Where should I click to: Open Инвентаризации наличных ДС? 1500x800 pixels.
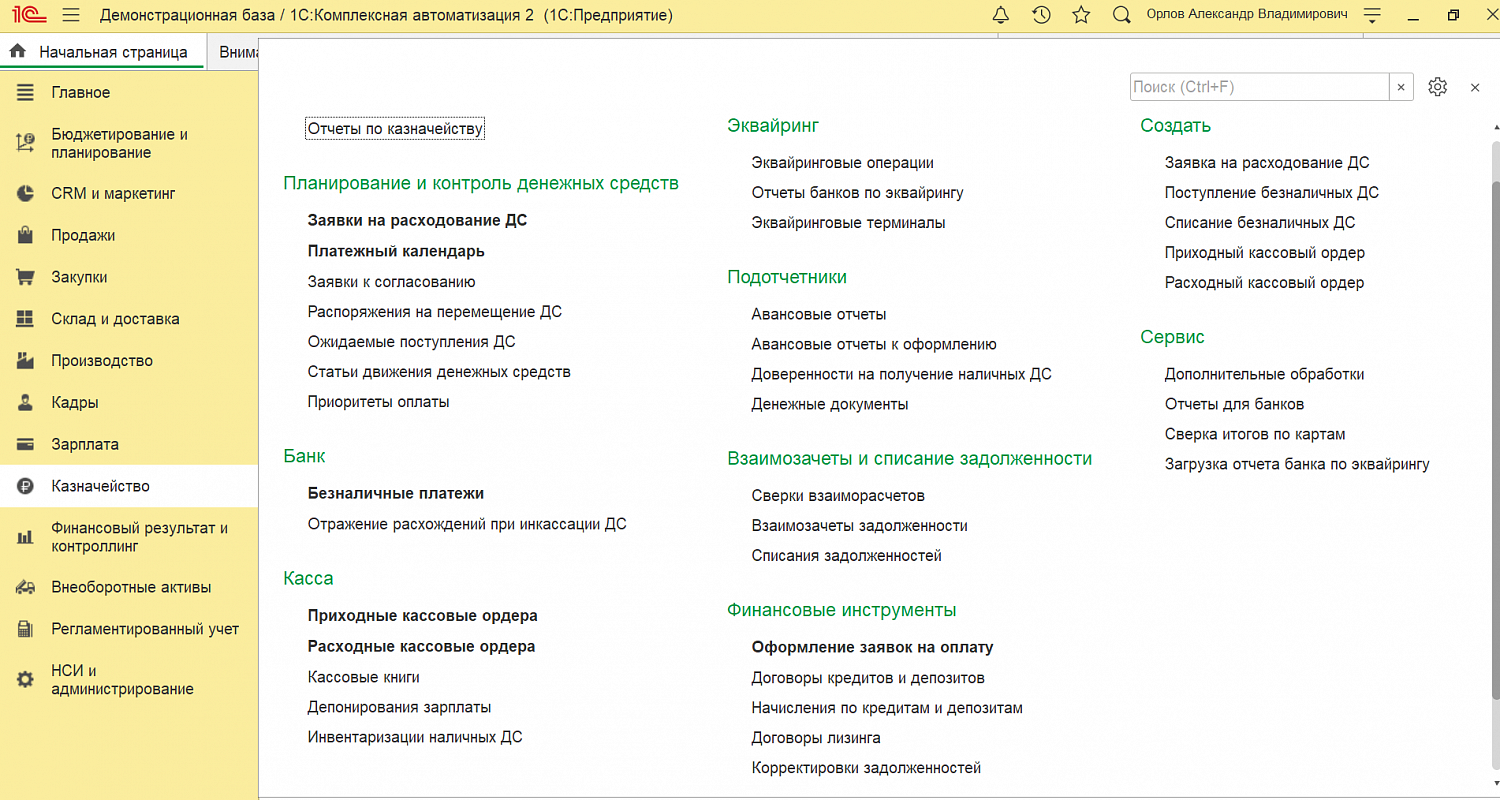(x=415, y=737)
